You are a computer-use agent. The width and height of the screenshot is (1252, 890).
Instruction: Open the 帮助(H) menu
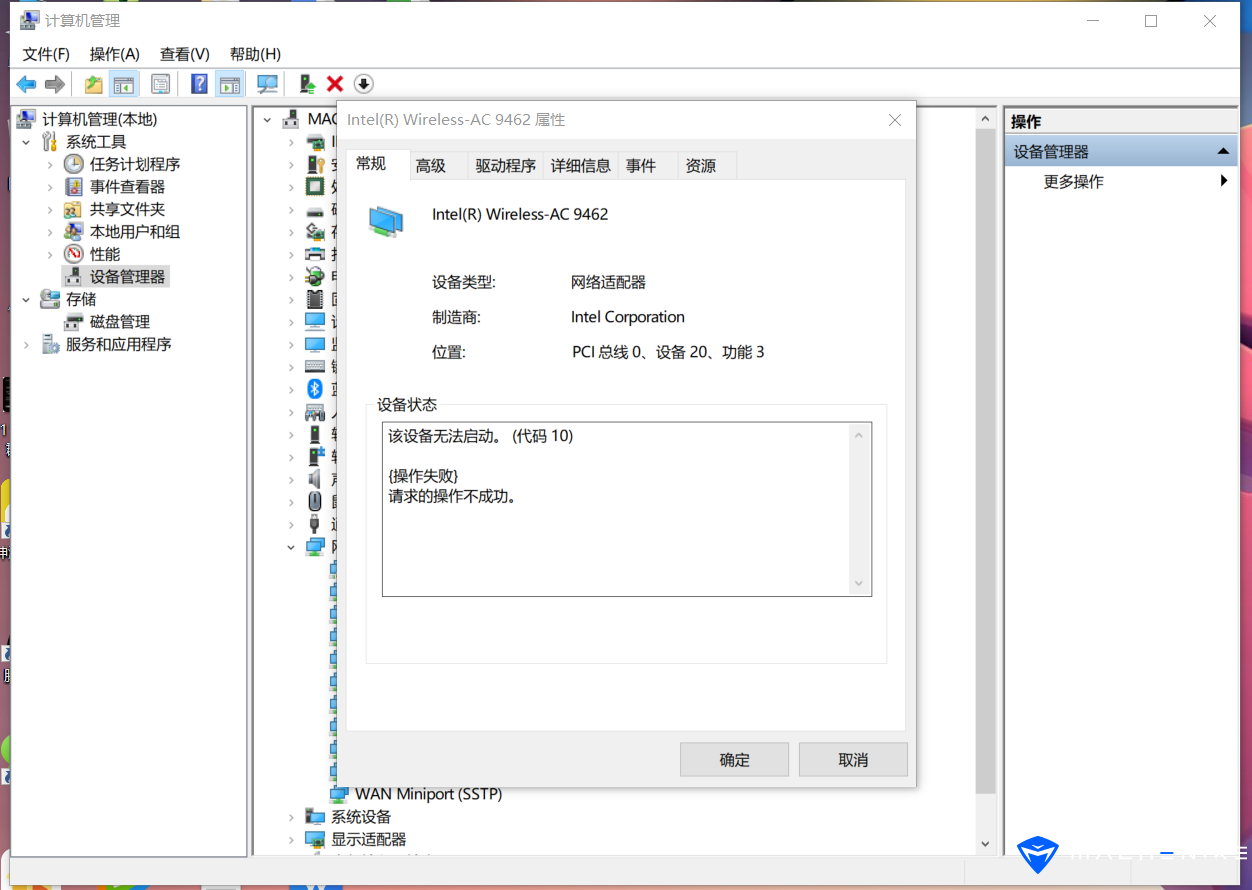coord(255,54)
